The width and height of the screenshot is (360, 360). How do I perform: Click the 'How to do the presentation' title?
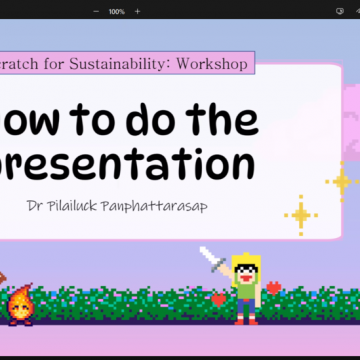click(x=128, y=142)
